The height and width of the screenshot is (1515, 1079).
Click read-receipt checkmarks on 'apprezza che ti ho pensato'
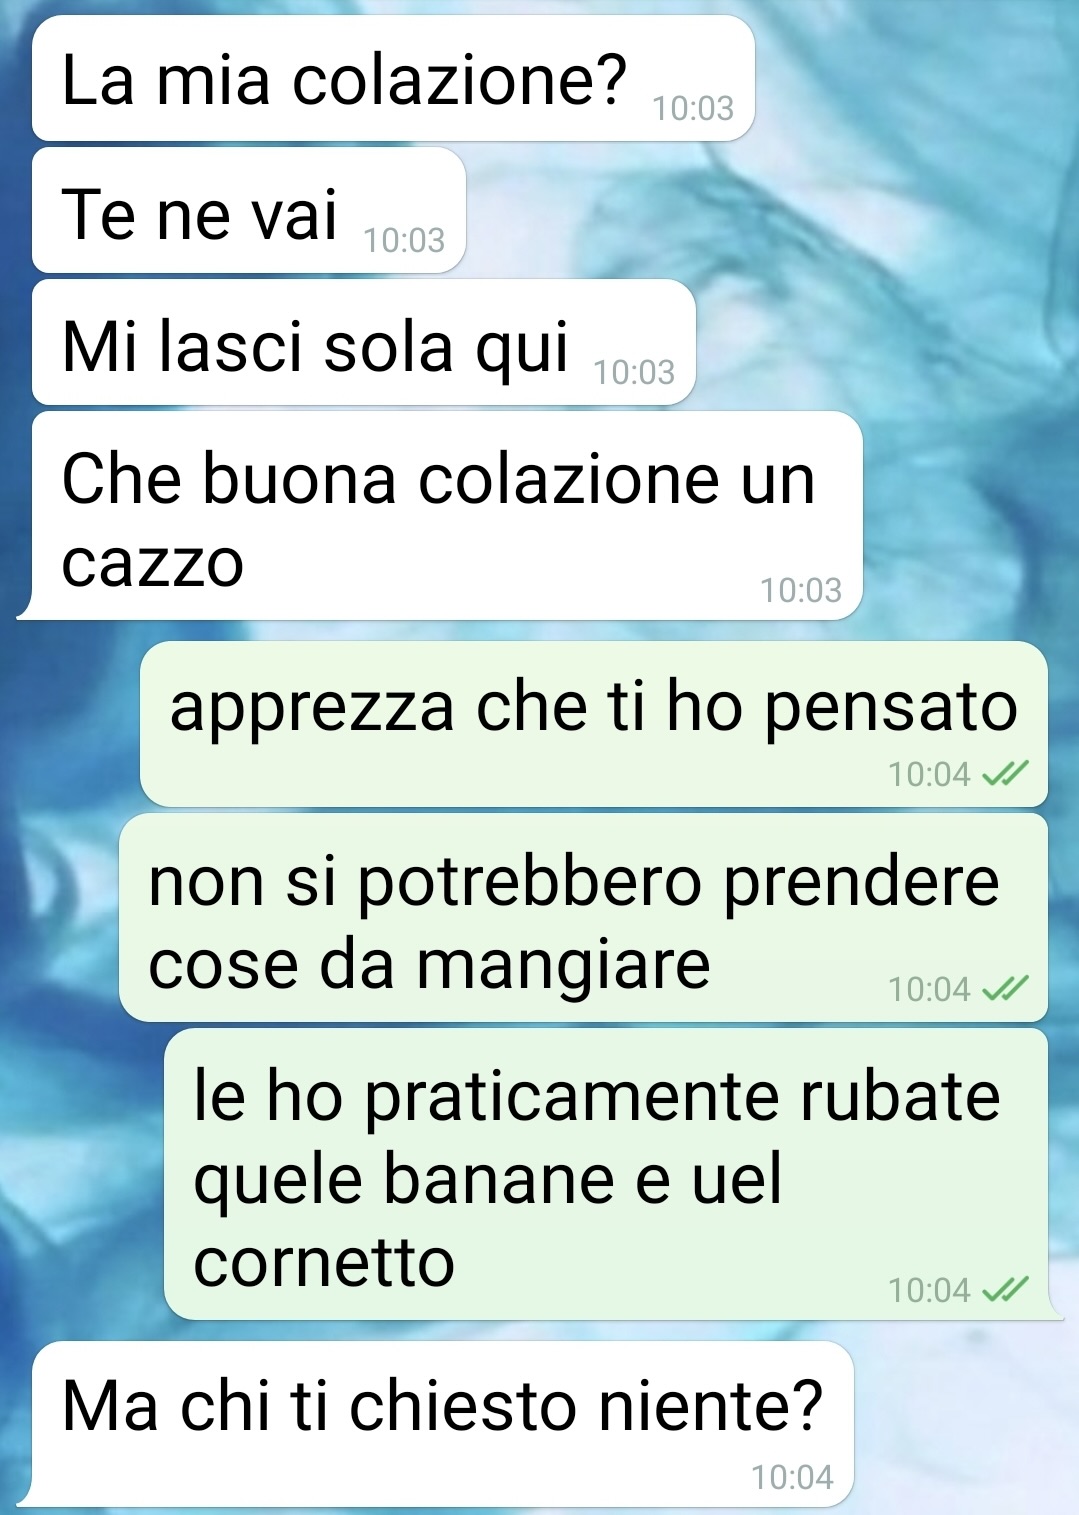(x=1004, y=774)
